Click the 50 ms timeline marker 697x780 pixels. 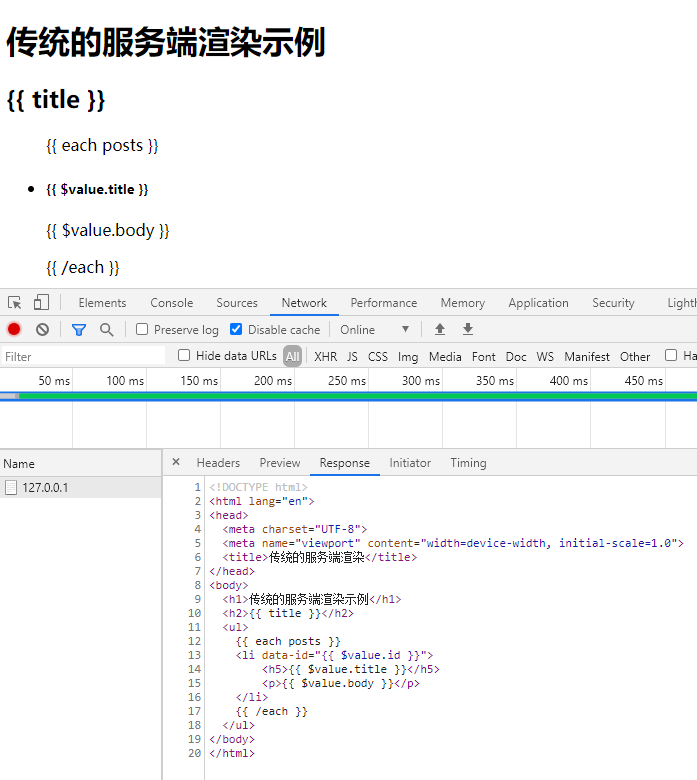click(54, 381)
